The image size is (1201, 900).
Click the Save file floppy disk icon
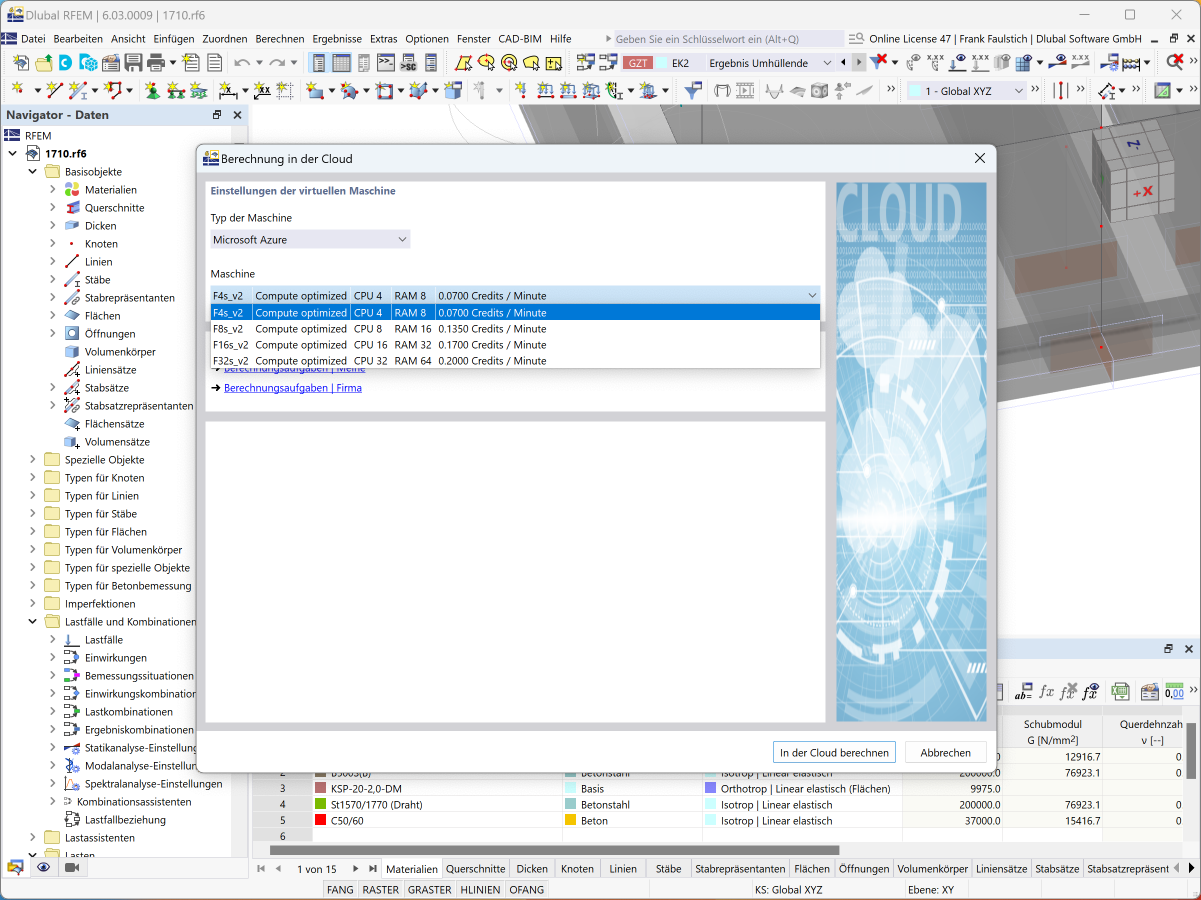tap(133, 62)
